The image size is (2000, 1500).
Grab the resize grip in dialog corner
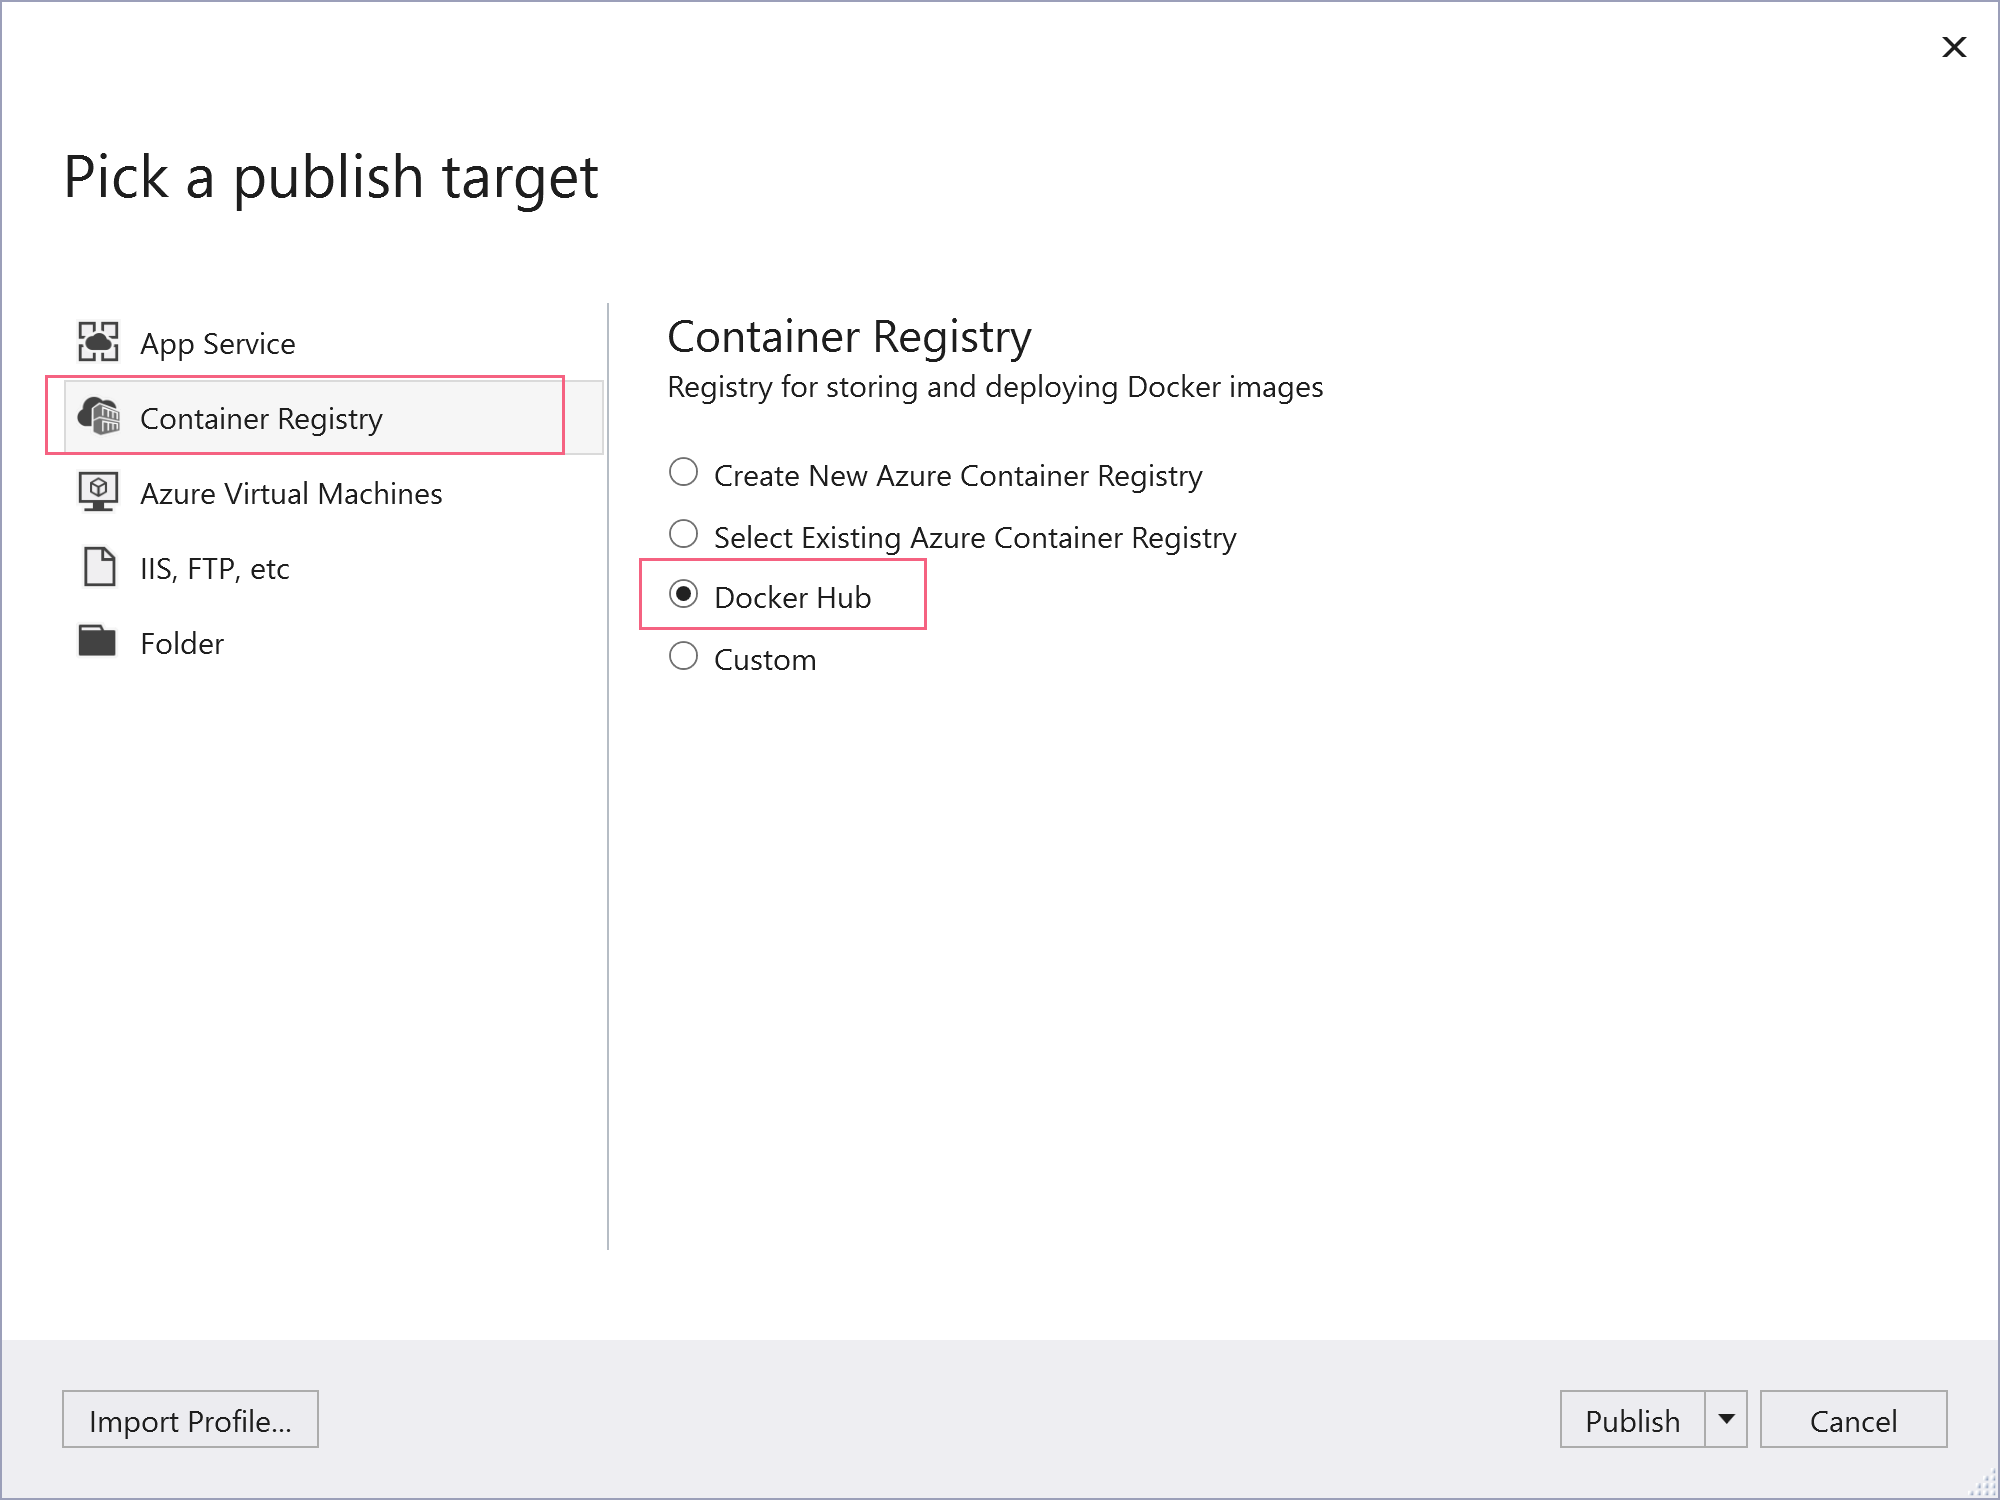(1983, 1483)
